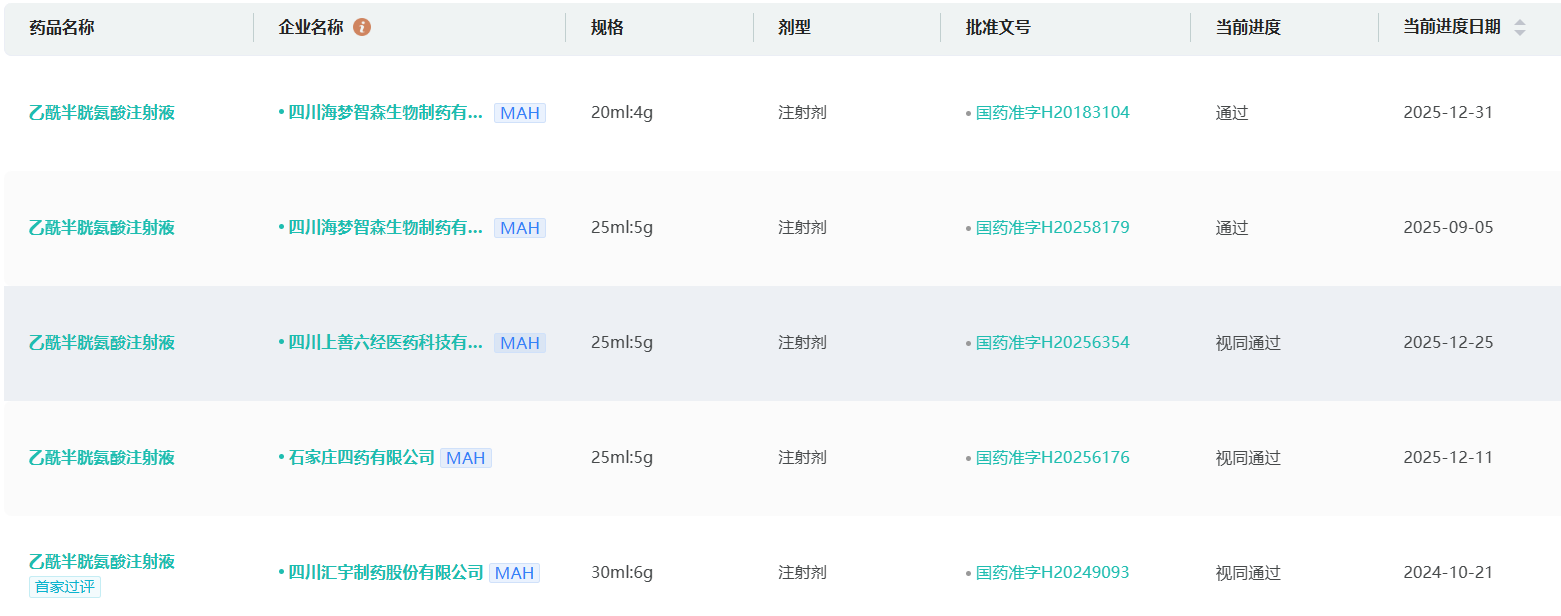The image size is (1561, 616).
Task: Click the 当前进度日期 column header
Action: pos(1451,28)
